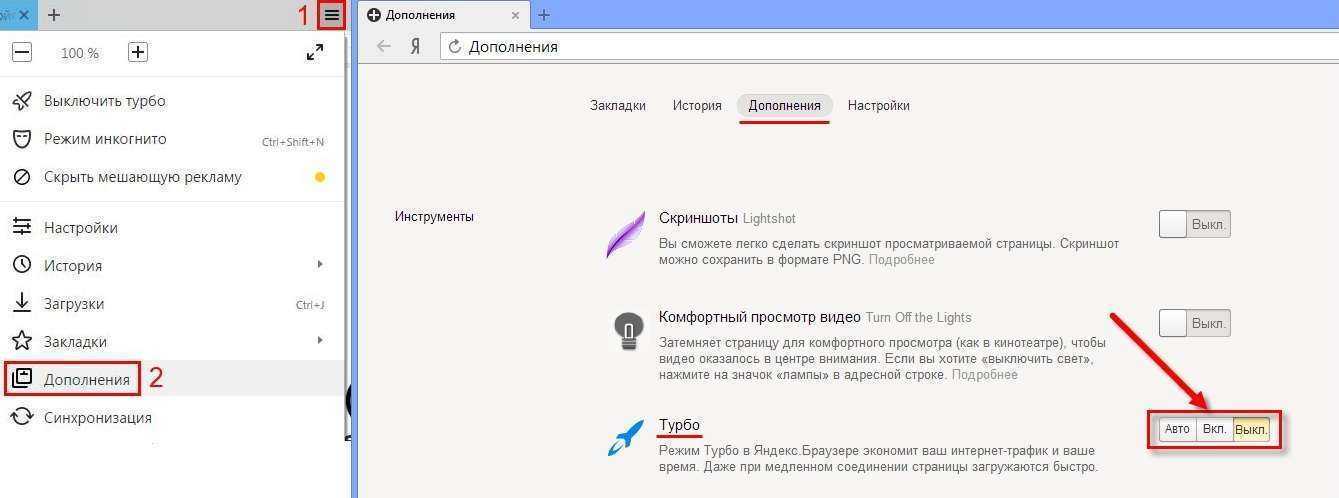
Task: Click Выключить турбо in the menu
Action: point(104,101)
